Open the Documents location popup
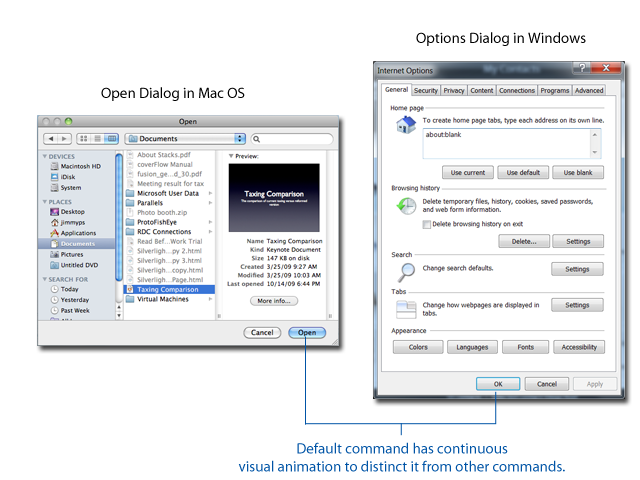Viewport: 640px width, 480px height. [x=185, y=139]
